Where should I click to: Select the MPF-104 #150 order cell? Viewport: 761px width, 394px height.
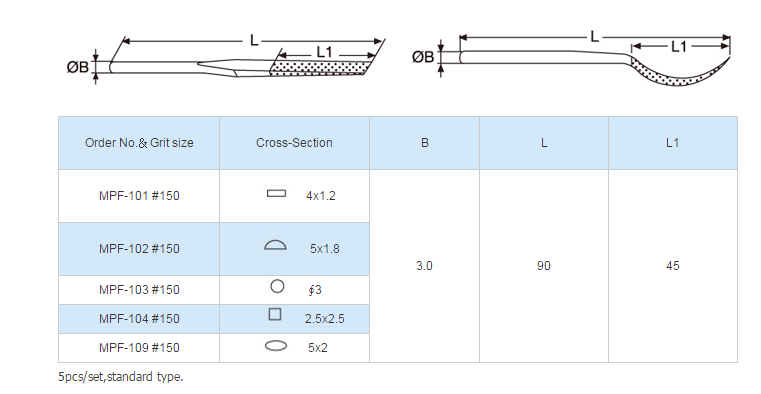click(x=139, y=319)
